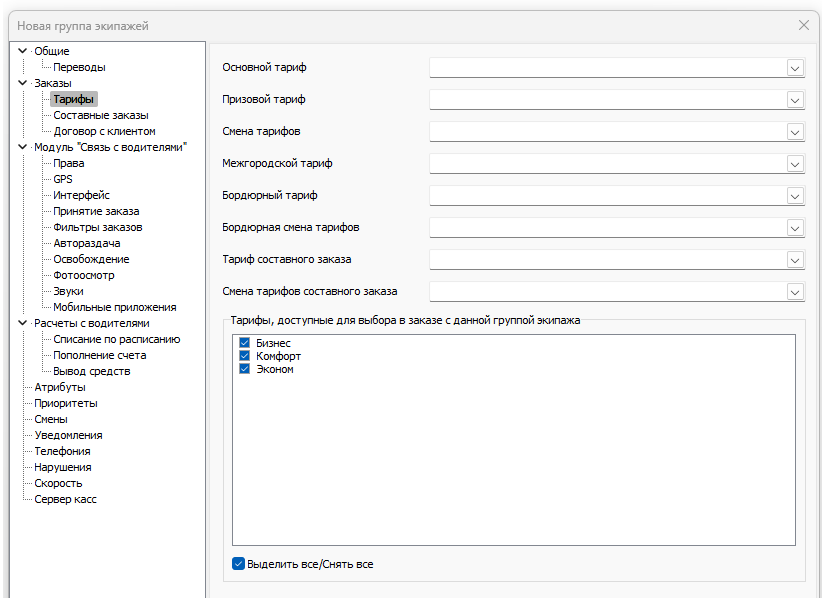
Task: Collapse the Расчеты с водителями node
Action: pos(22,323)
